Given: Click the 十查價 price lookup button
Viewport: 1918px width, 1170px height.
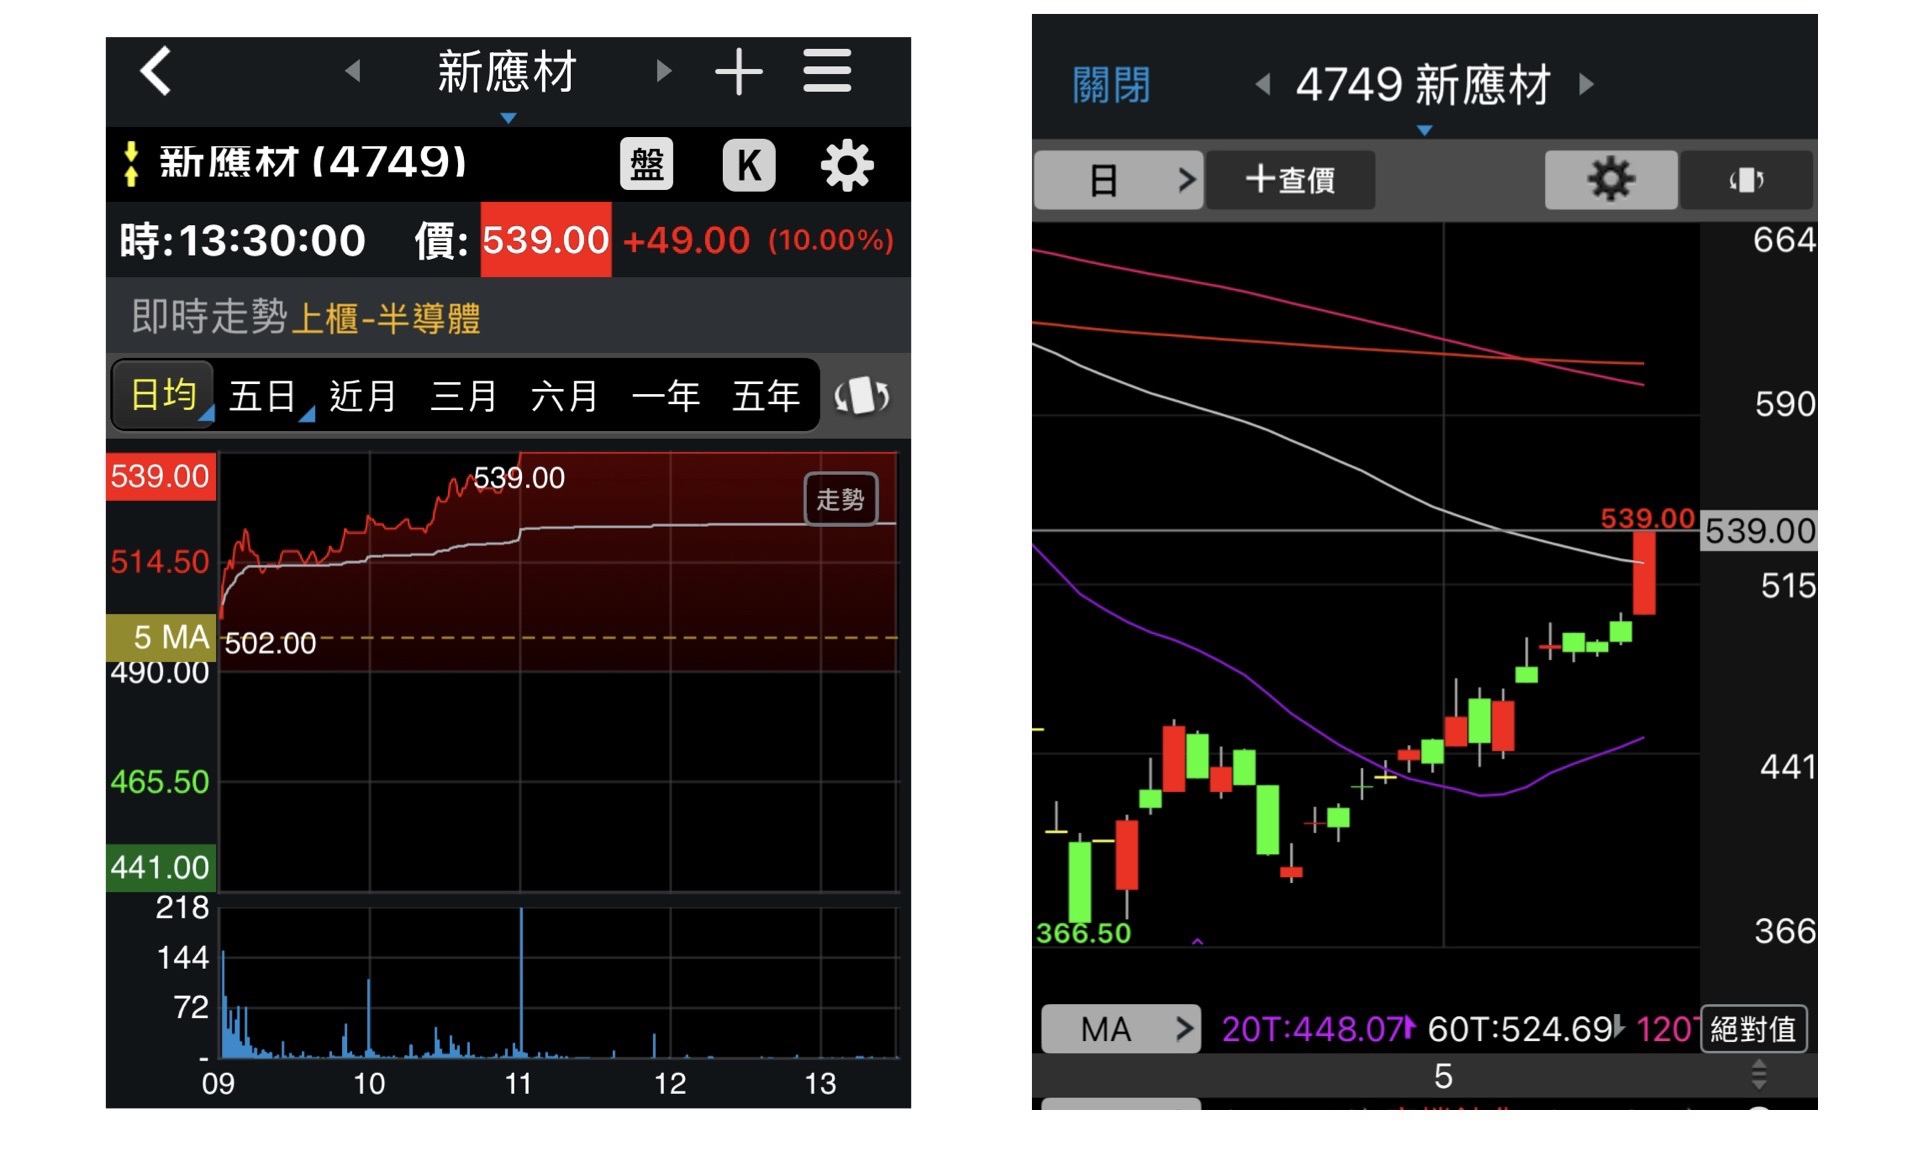Looking at the screenshot, I should pyautogui.click(x=1290, y=180).
